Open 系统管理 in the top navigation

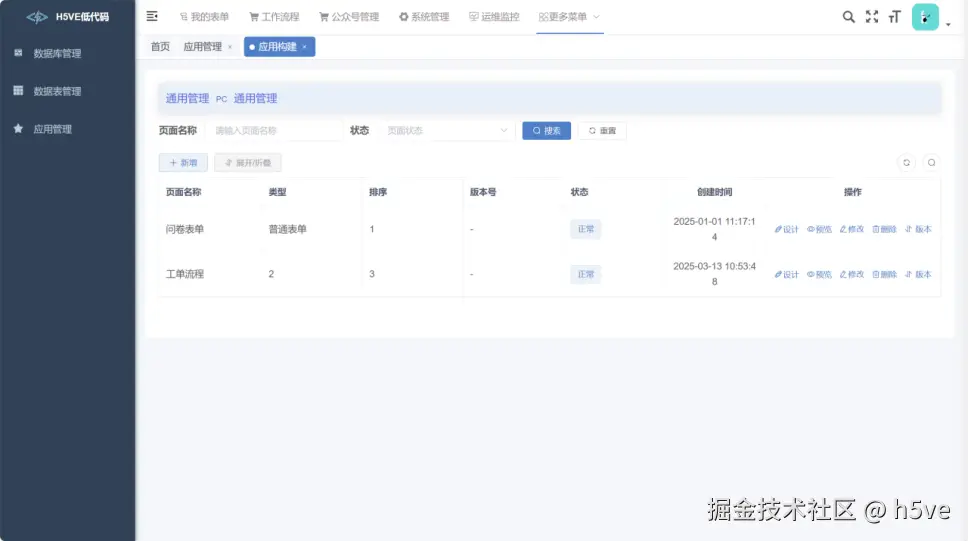(x=424, y=17)
